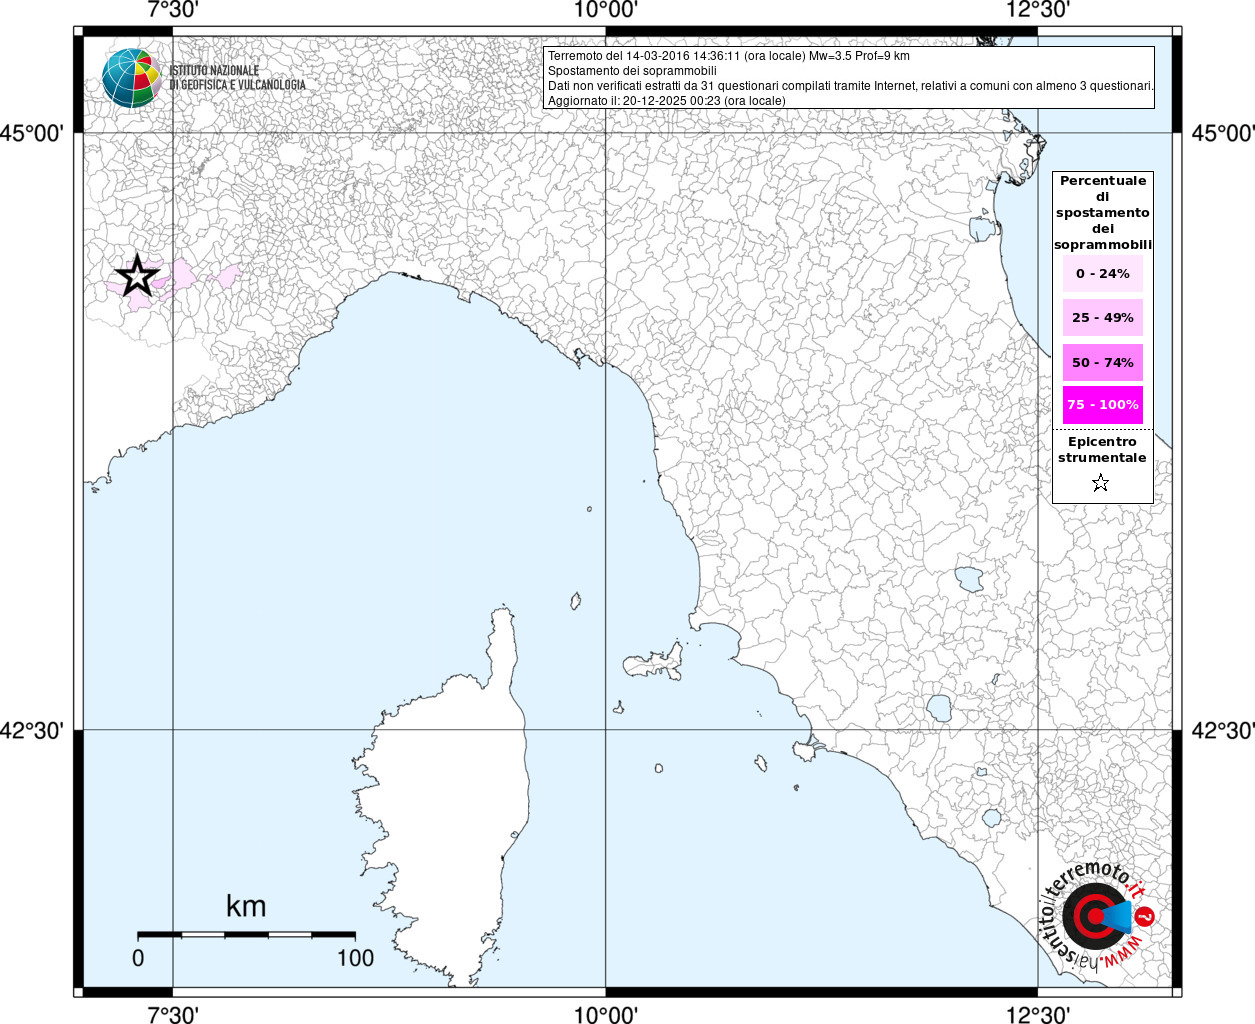Click the 'Epicentro strumentale' legend label
Image resolution: width=1255 pixels, height=1024 pixels.
(1102, 449)
